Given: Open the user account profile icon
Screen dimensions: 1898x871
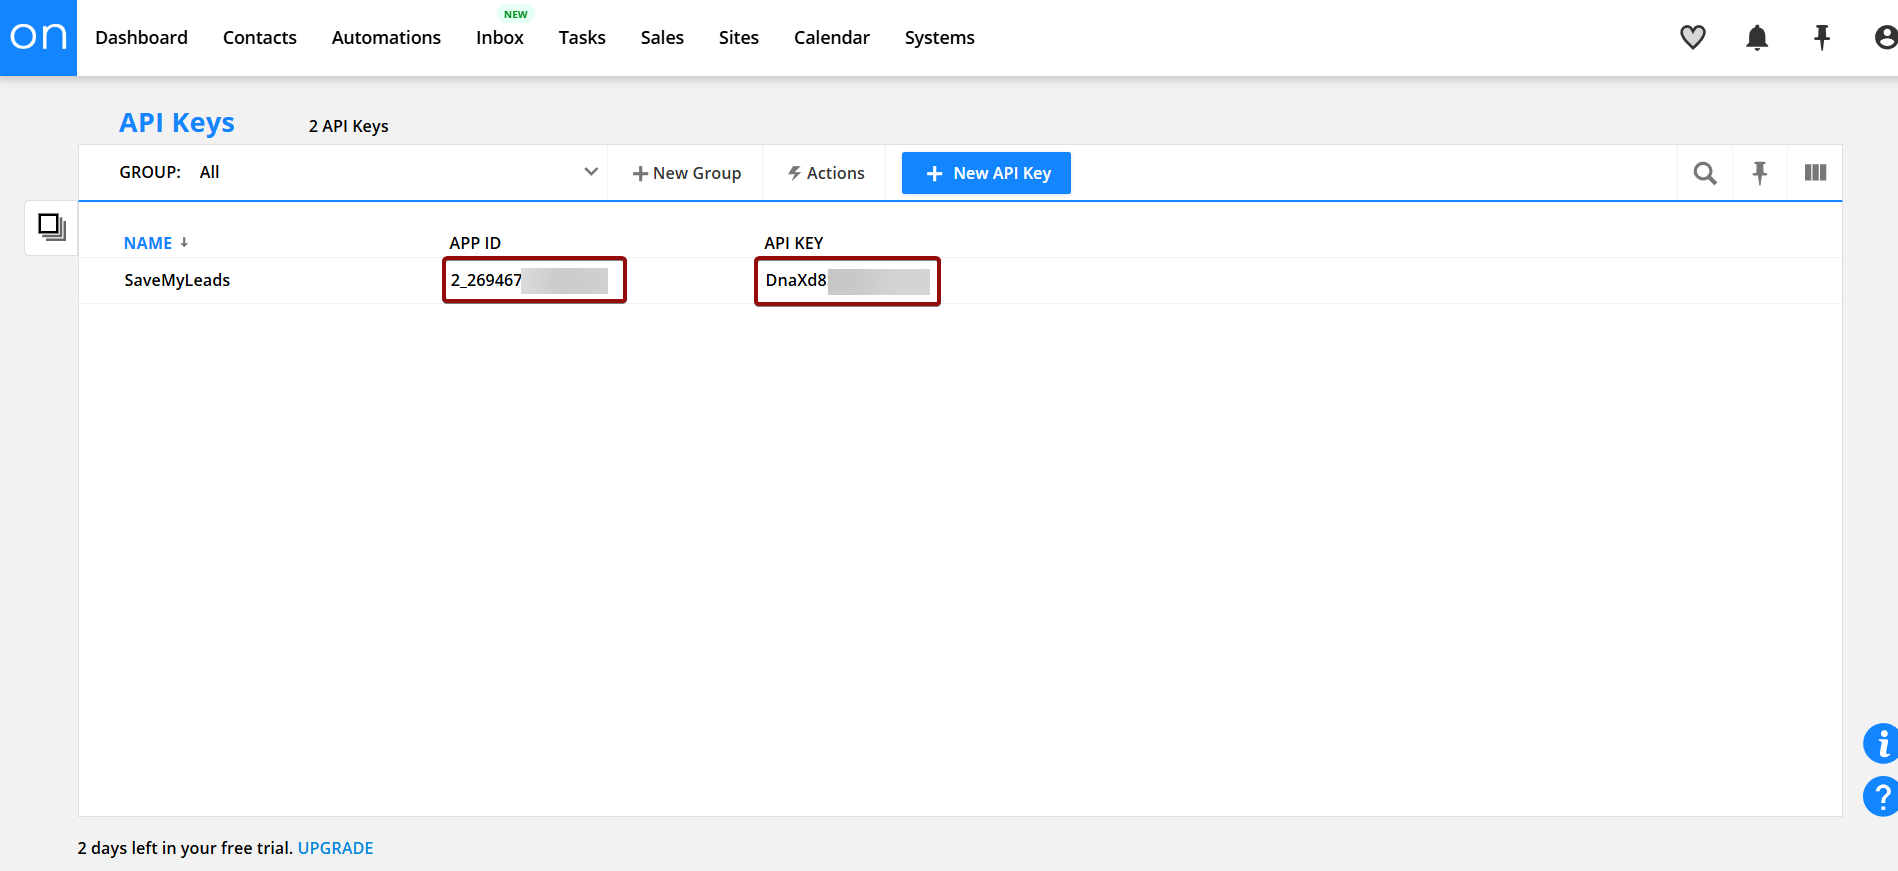Looking at the screenshot, I should click(x=1884, y=38).
